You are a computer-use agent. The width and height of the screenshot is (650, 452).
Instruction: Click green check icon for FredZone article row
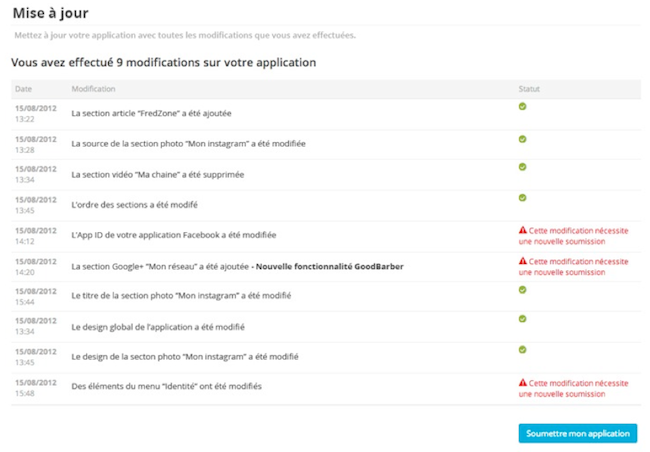522,107
